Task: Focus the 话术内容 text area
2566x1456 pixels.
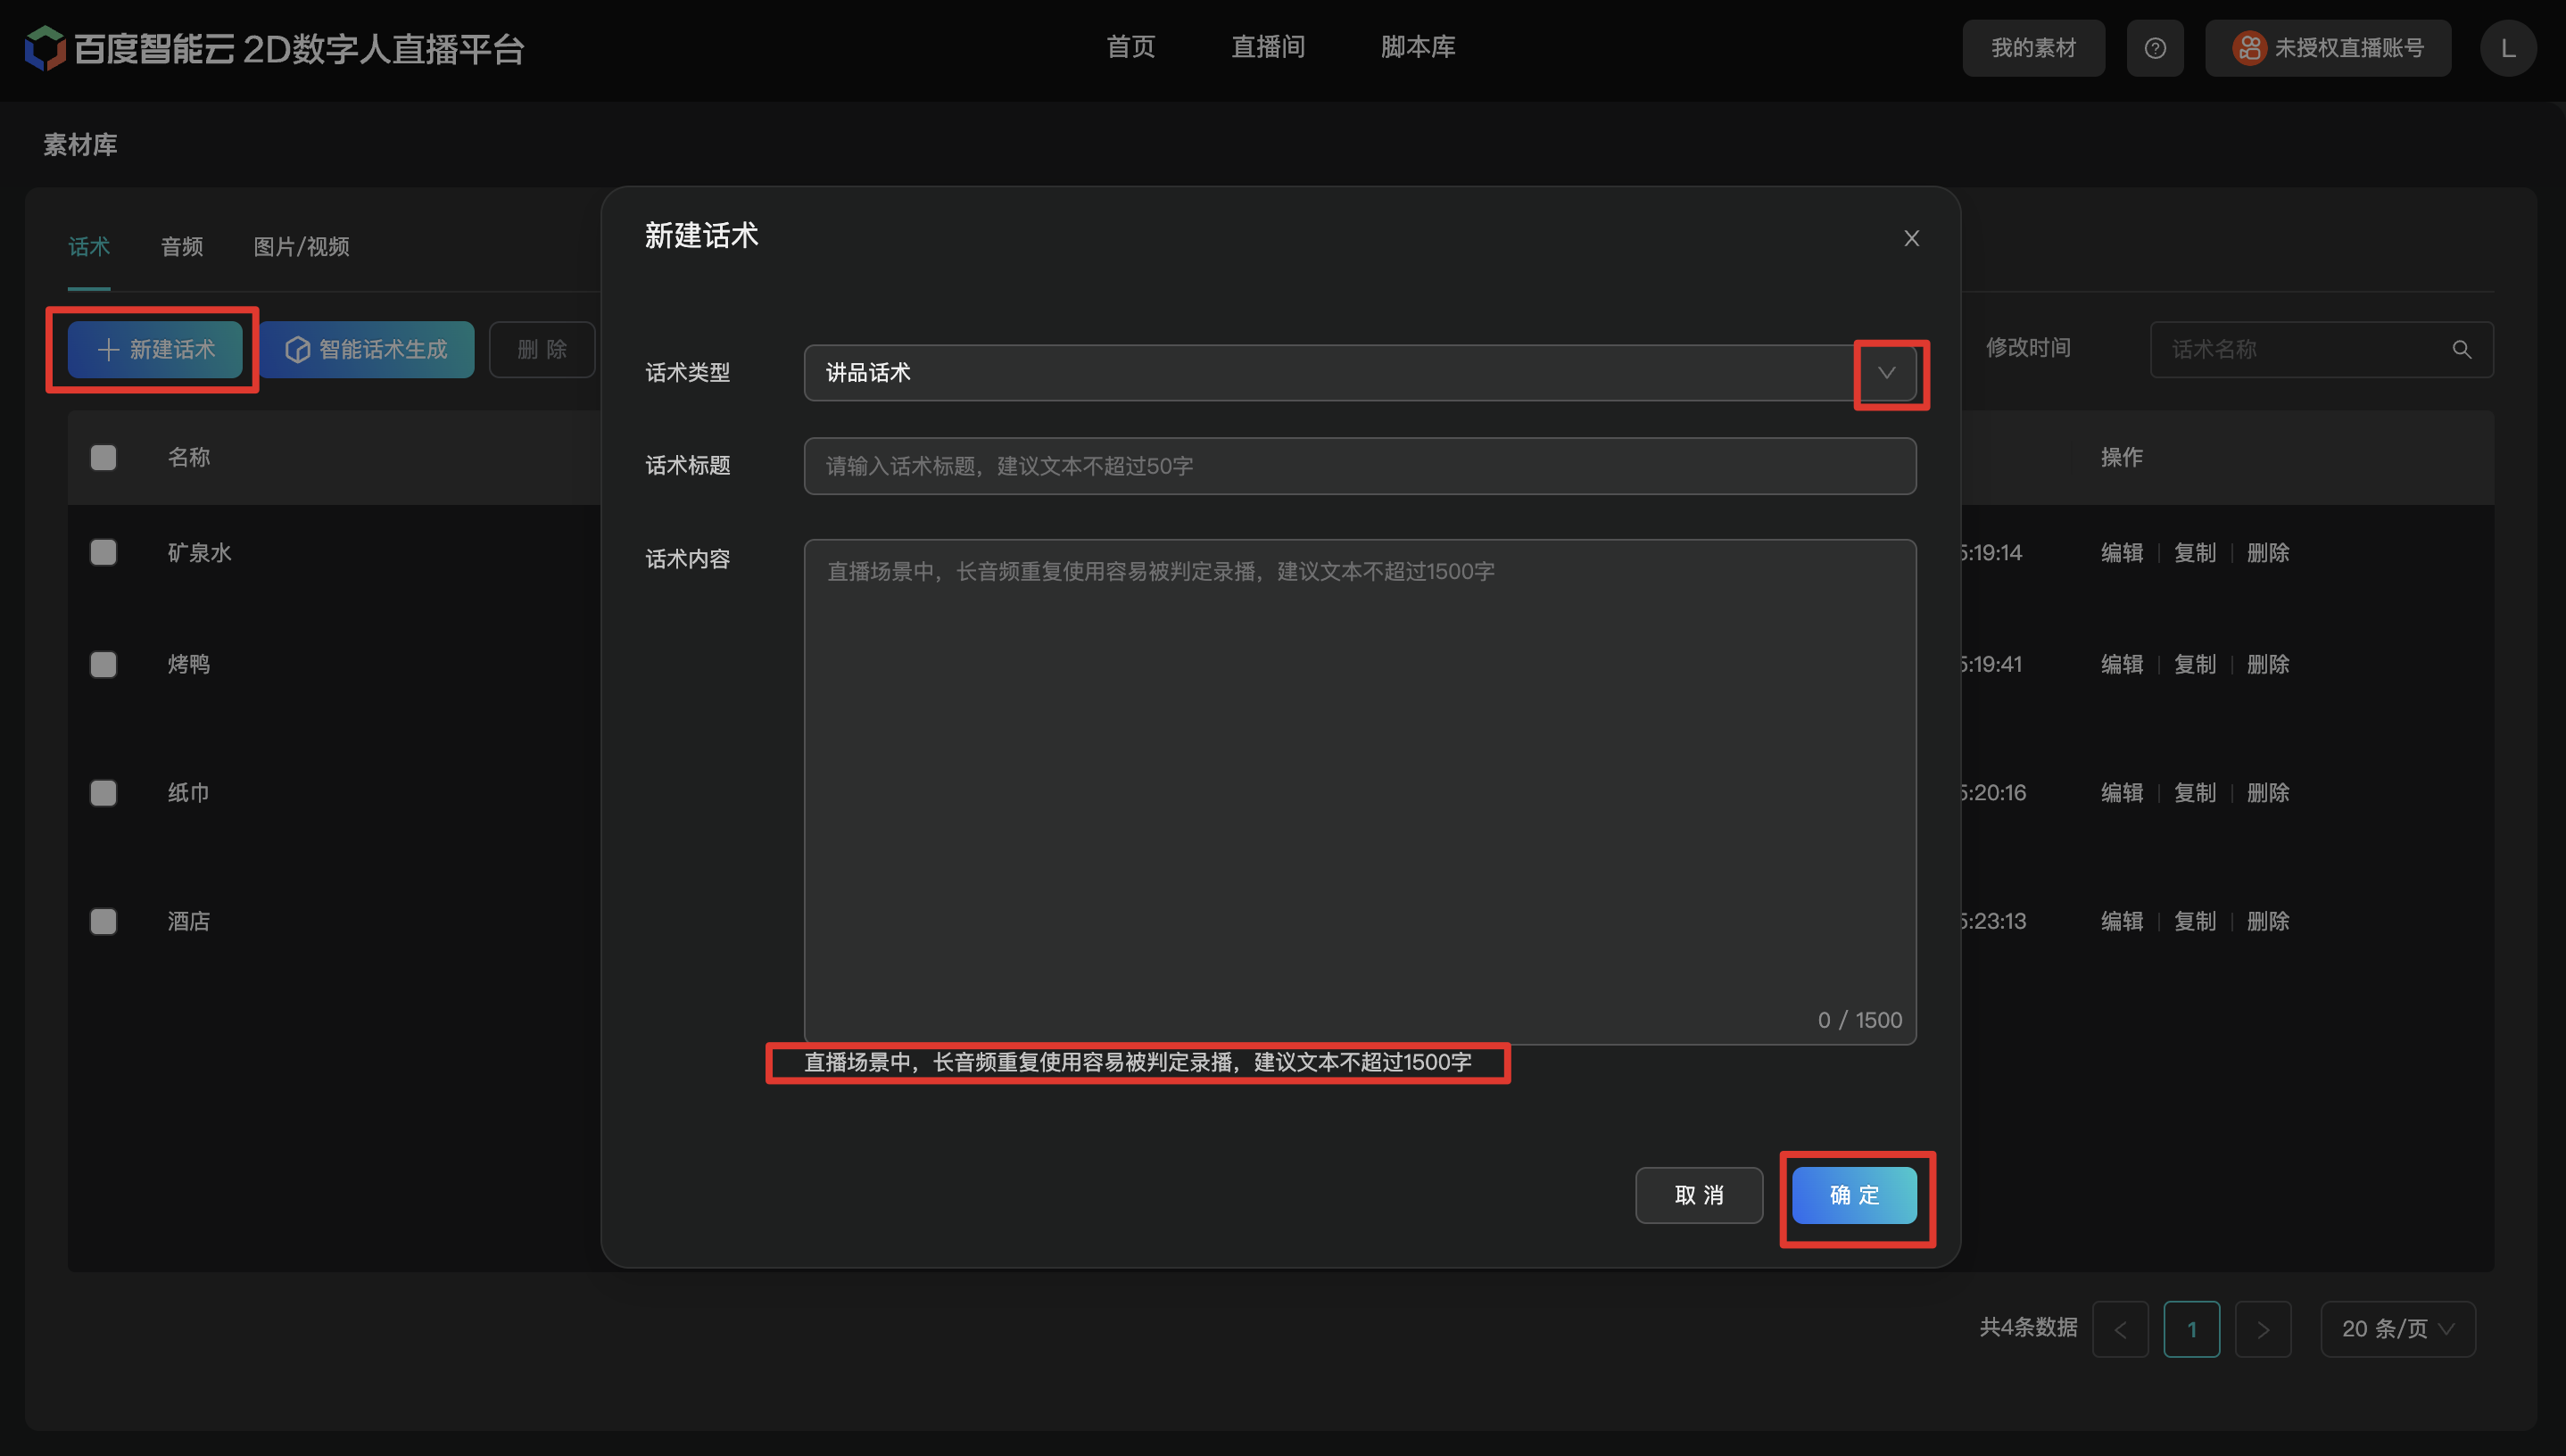Action: [1360, 792]
